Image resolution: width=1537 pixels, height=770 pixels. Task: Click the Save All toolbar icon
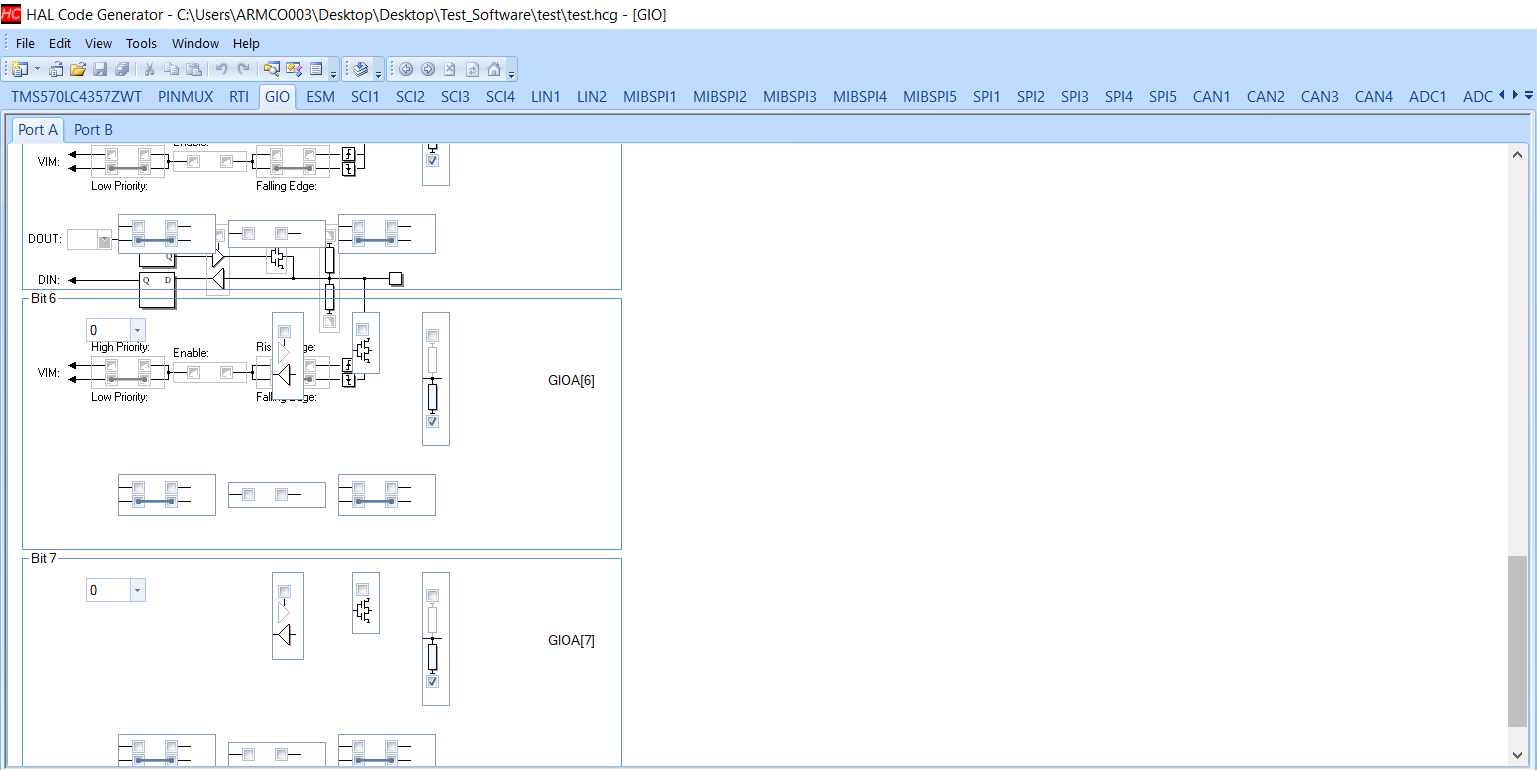(122, 69)
